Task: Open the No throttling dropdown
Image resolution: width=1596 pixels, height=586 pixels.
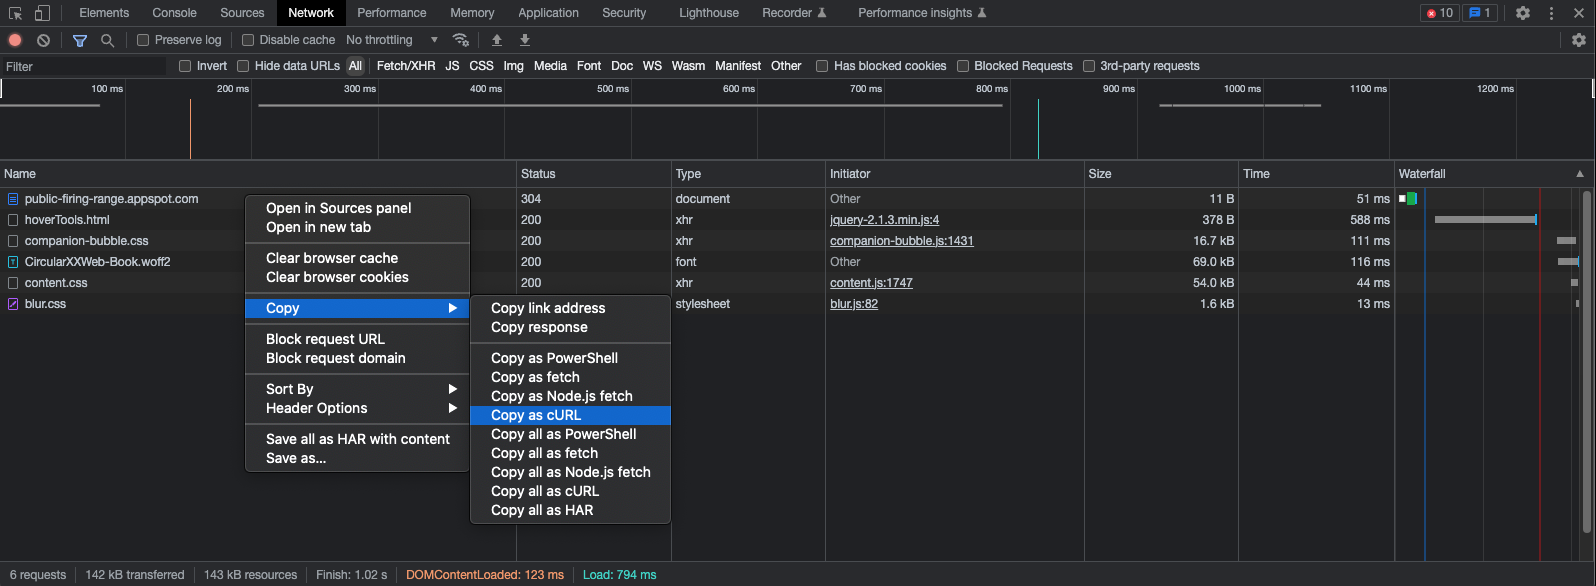Action: (392, 40)
